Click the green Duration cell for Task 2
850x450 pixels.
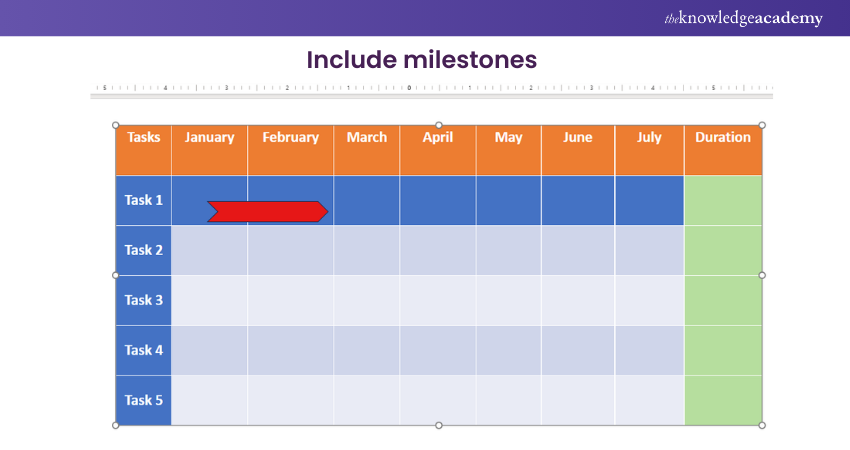[x=723, y=250]
